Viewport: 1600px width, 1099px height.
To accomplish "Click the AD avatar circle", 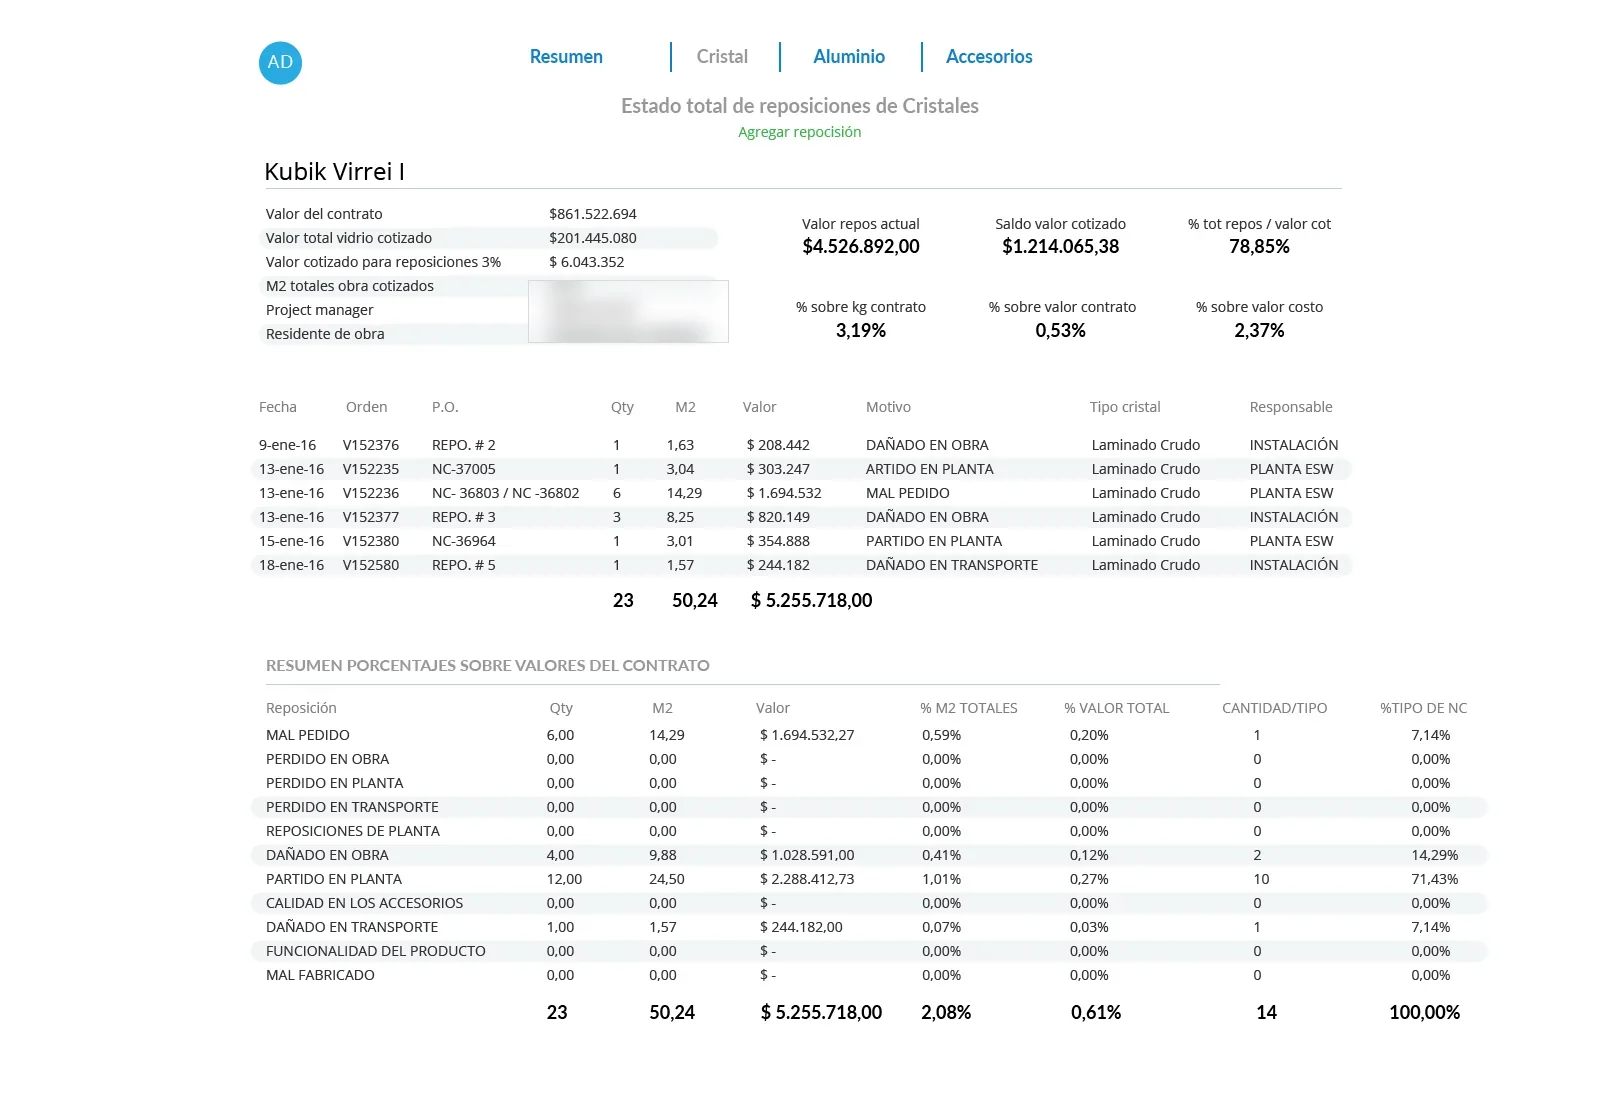I will (280, 63).
